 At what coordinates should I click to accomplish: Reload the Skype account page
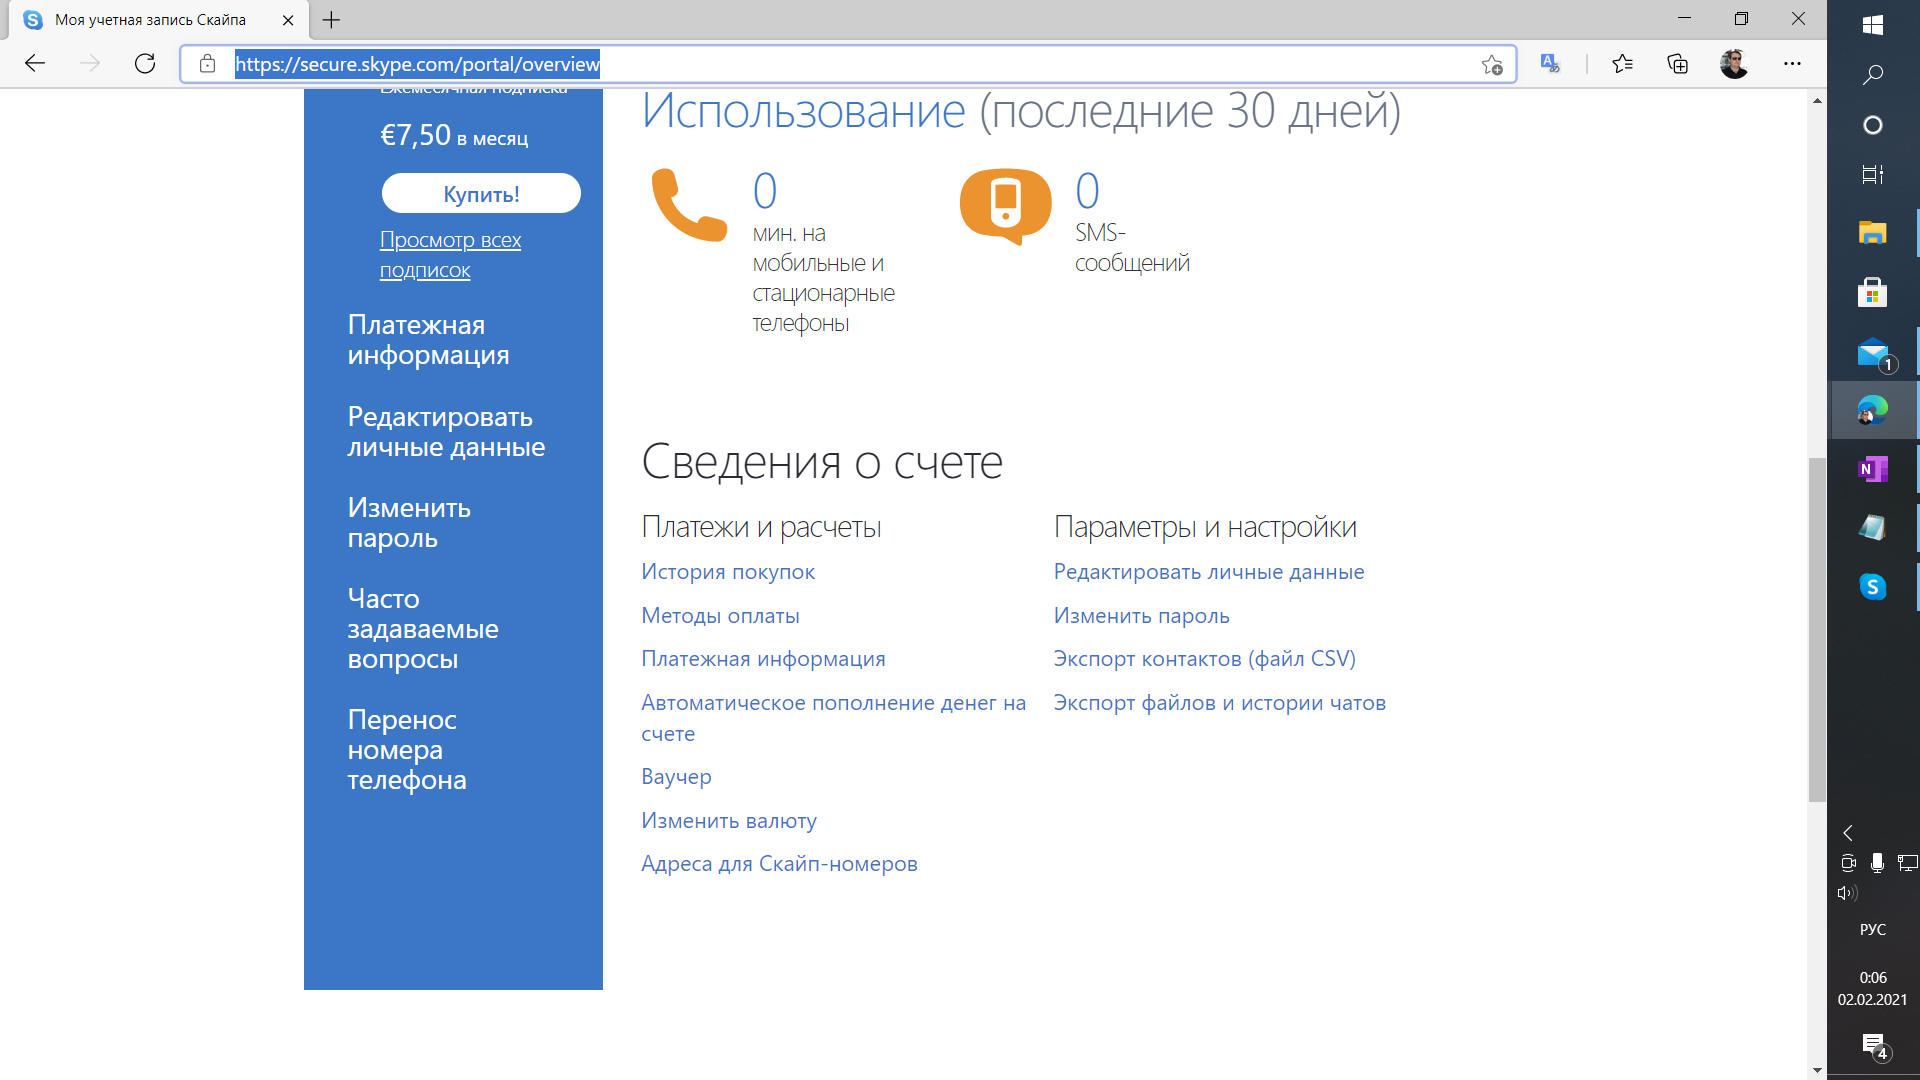145,64
